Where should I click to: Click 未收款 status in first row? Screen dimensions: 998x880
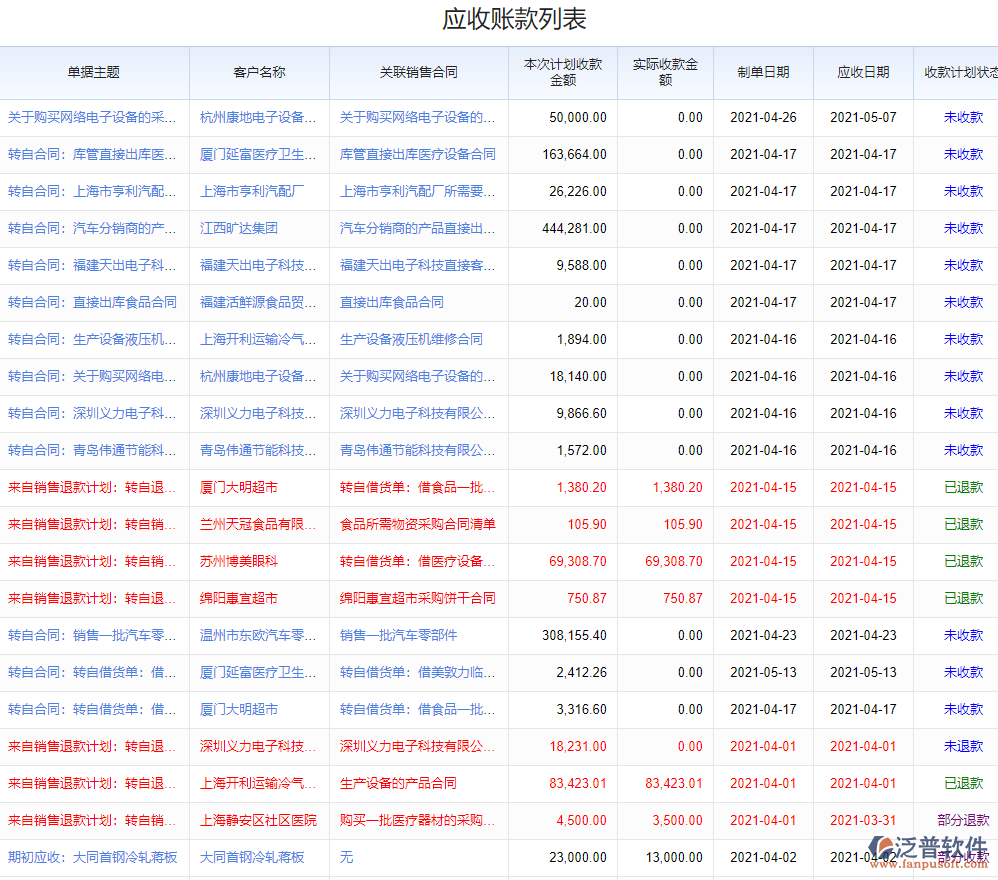tap(965, 117)
